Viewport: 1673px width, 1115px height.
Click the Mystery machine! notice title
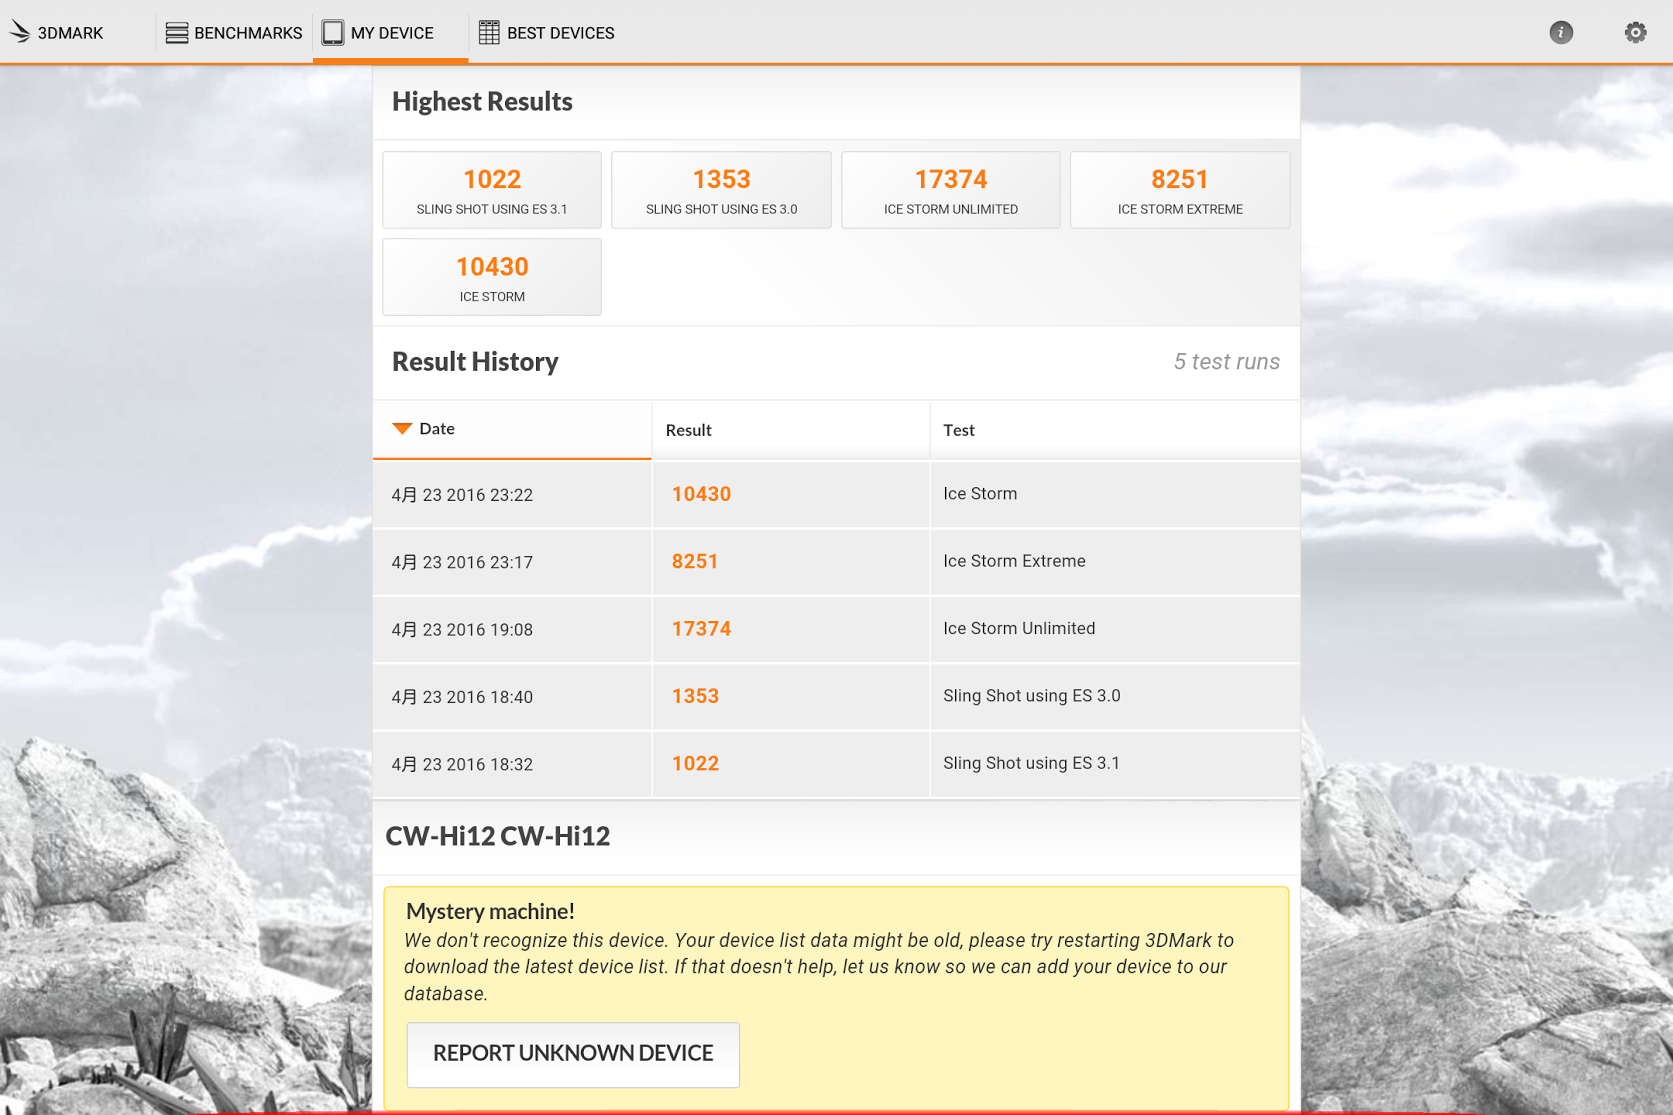490,911
